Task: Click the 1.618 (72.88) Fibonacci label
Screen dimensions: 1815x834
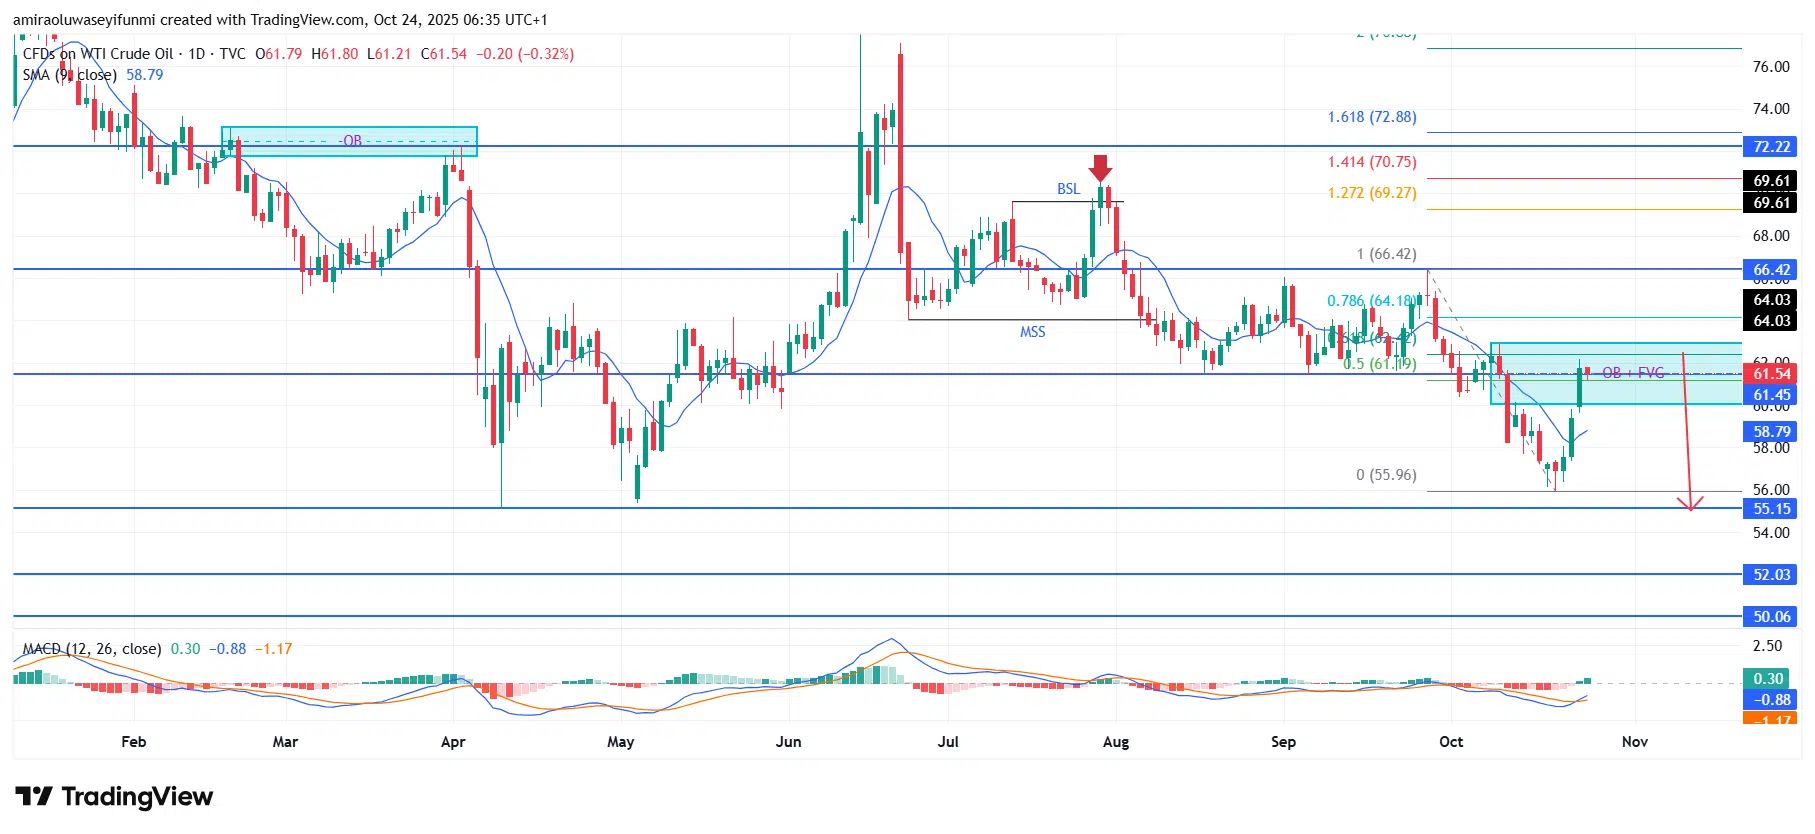Action: click(x=1371, y=117)
